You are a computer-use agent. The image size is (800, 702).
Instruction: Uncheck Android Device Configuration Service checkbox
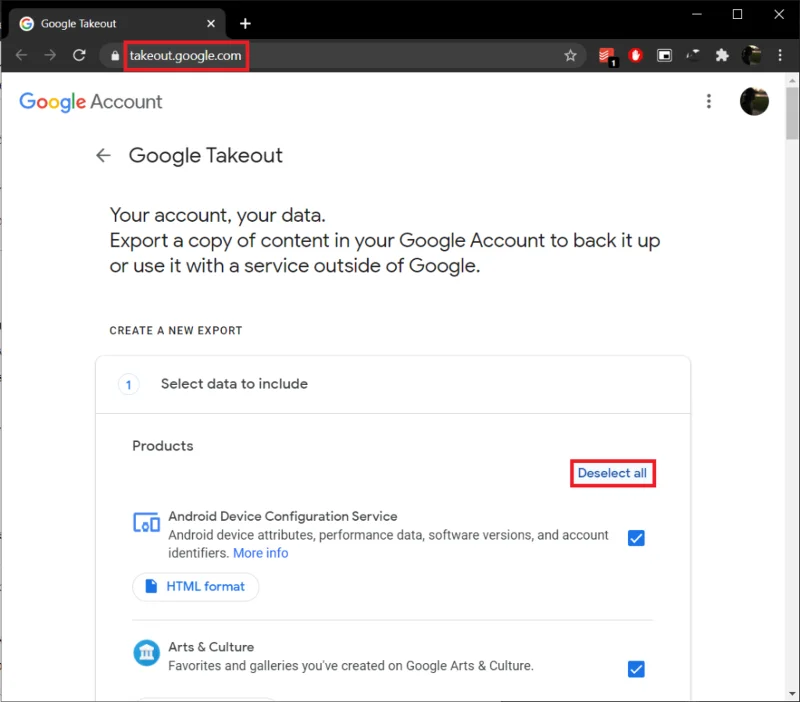[x=636, y=538]
